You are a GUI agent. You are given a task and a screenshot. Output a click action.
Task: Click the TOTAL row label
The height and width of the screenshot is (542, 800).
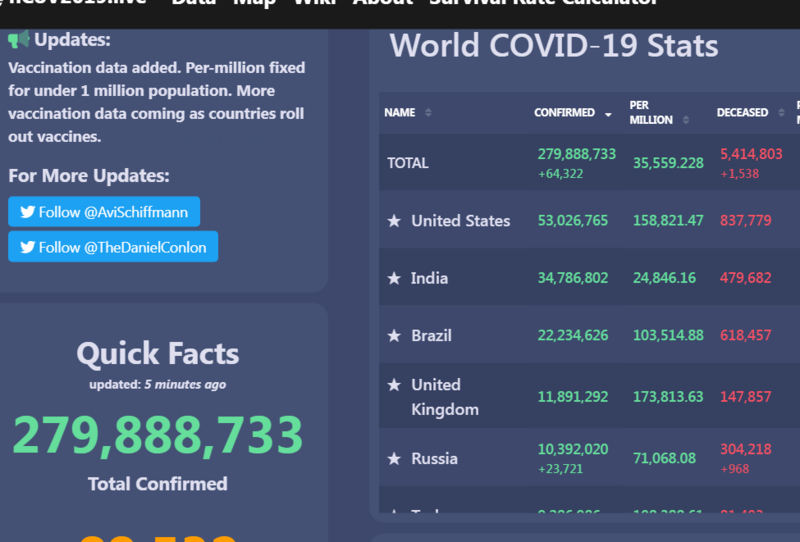pyautogui.click(x=408, y=163)
